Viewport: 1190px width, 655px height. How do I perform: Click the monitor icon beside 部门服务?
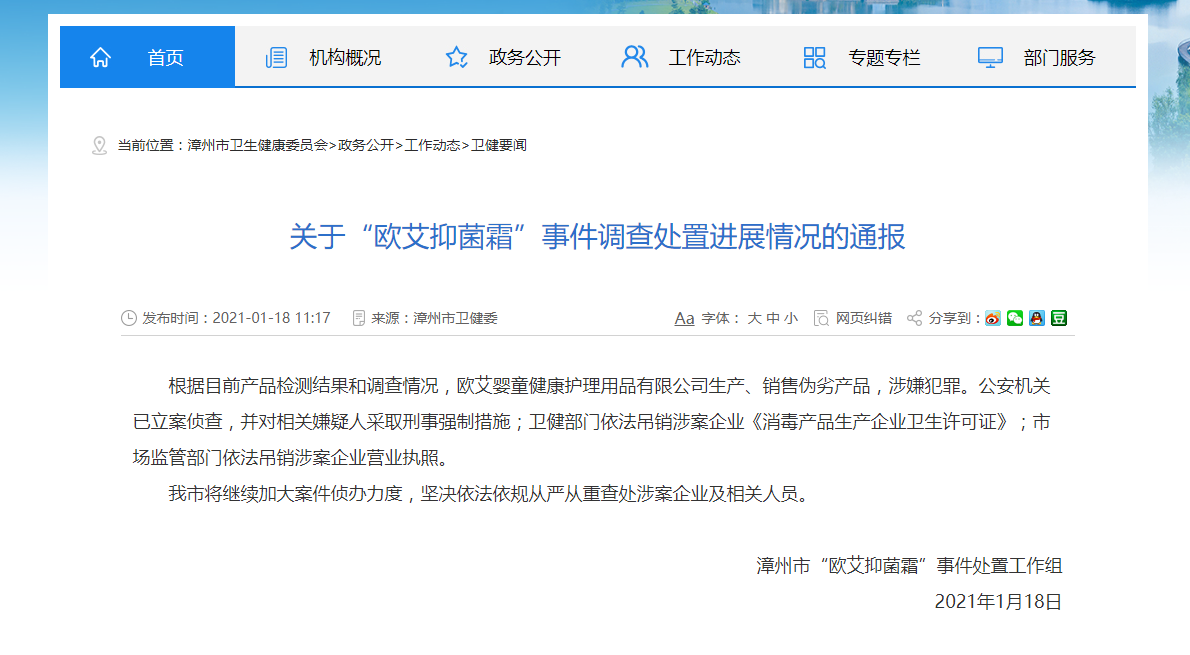(x=990, y=57)
